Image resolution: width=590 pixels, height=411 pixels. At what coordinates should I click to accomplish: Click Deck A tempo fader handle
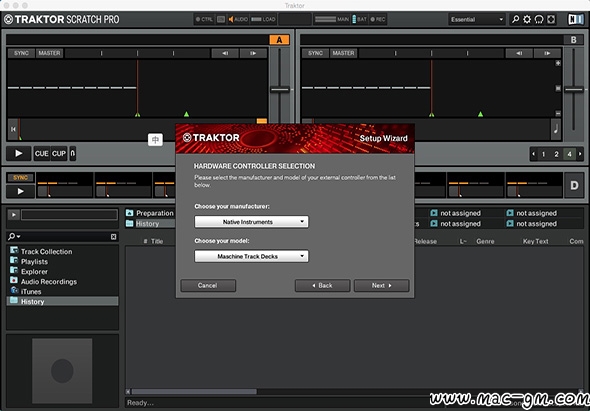280,90
